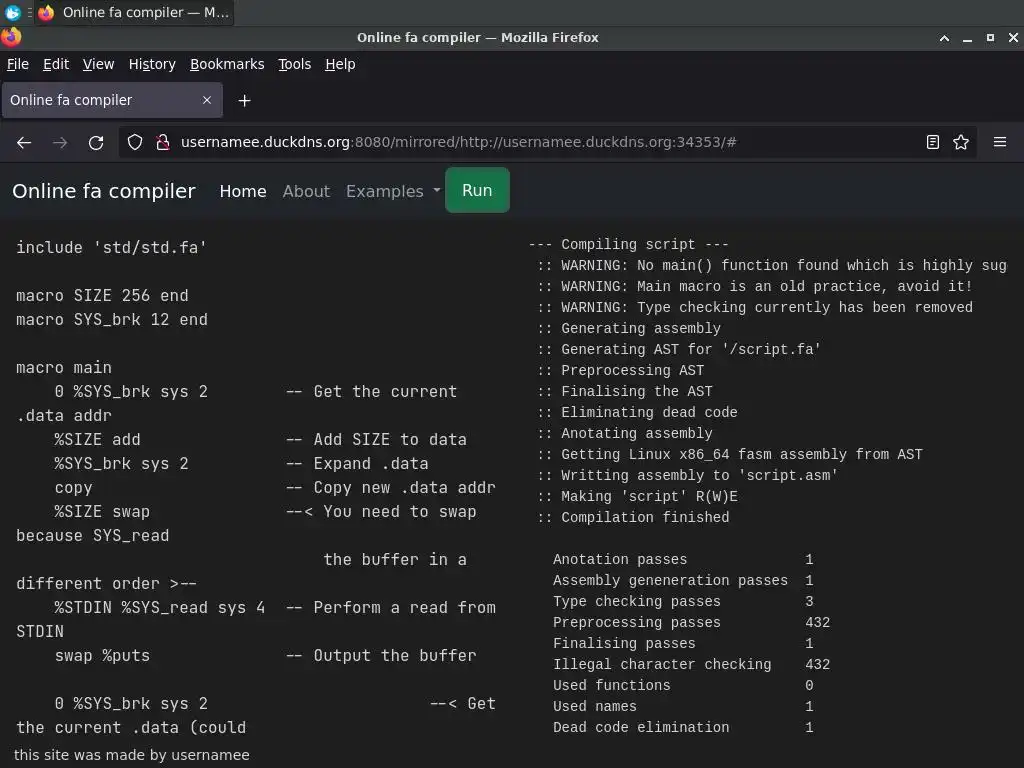1024x768 pixels.
Task: Click the Online fa compiler brand link
Action: [104, 191]
